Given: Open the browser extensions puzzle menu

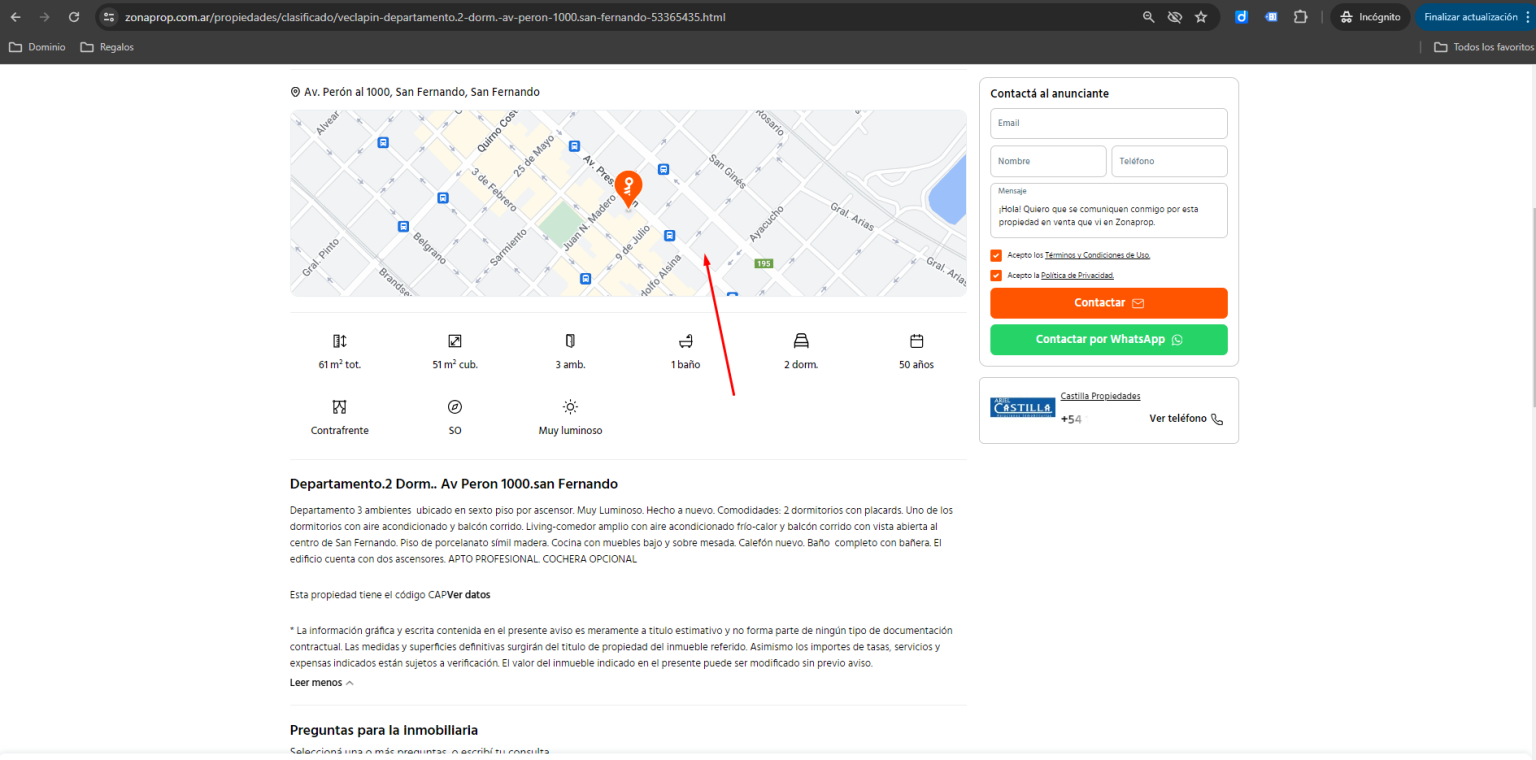Looking at the screenshot, I should [1300, 16].
